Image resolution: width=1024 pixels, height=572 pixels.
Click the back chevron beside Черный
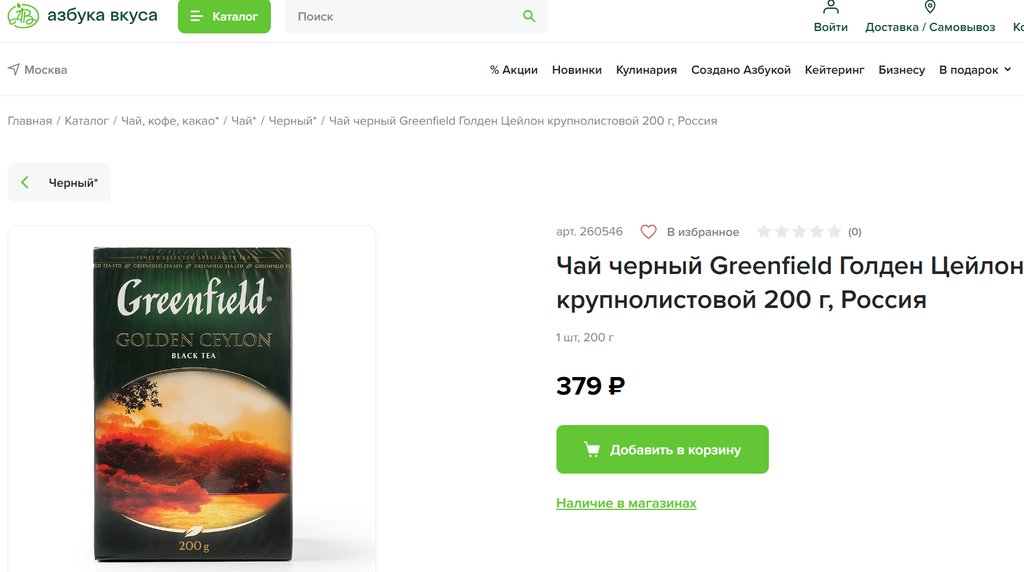[x=25, y=182]
